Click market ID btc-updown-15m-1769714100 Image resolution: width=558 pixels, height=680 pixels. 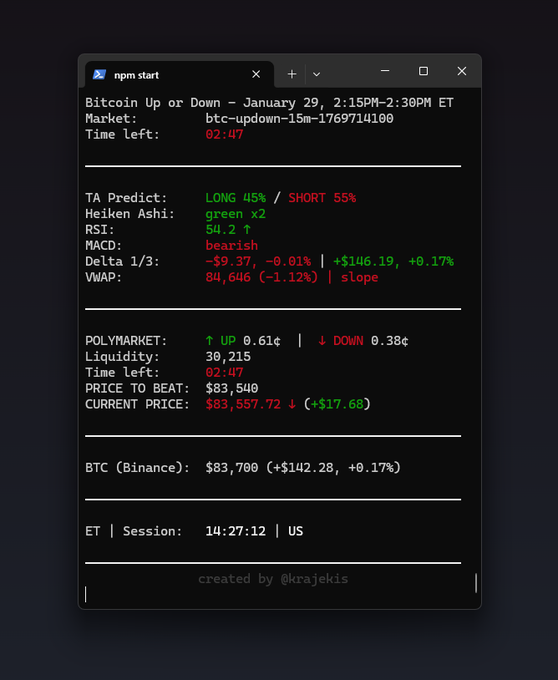click(x=300, y=118)
